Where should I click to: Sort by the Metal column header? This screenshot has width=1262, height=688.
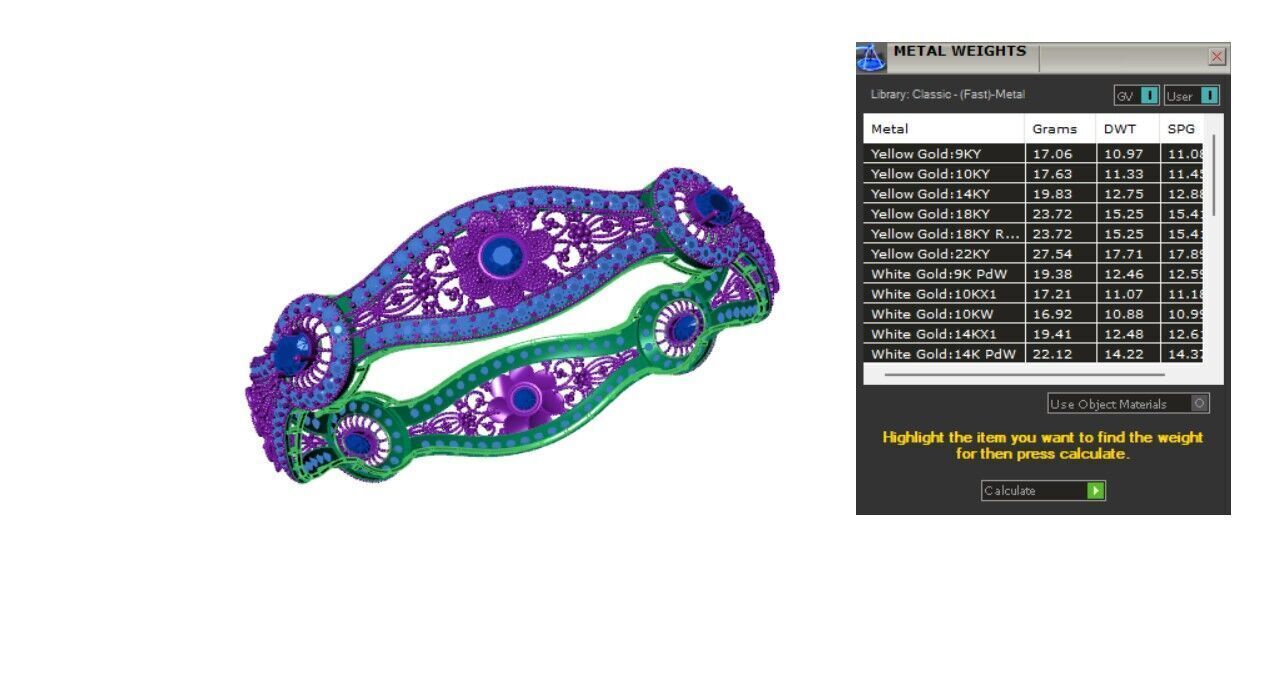944,129
